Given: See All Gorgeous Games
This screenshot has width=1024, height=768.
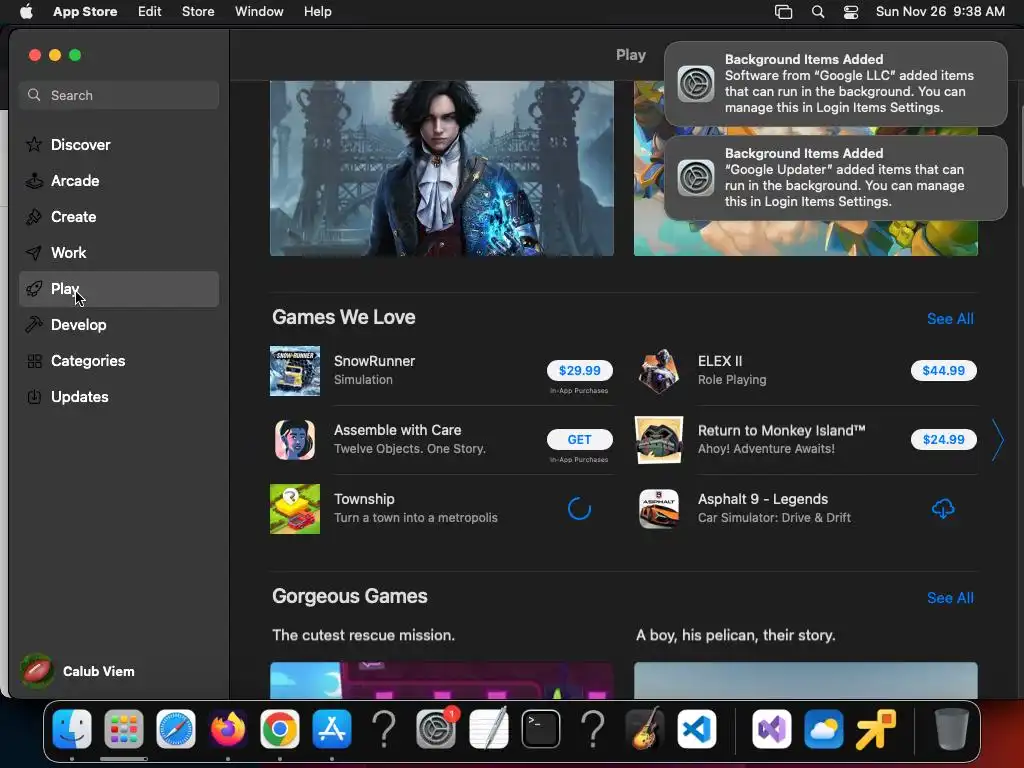Looking at the screenshot, I should 950,598.
